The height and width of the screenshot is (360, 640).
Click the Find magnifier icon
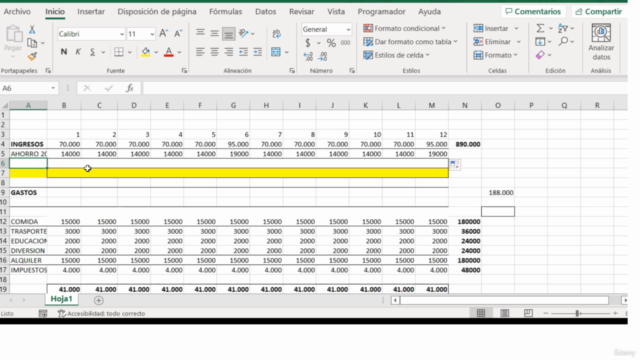coord(564,41)
